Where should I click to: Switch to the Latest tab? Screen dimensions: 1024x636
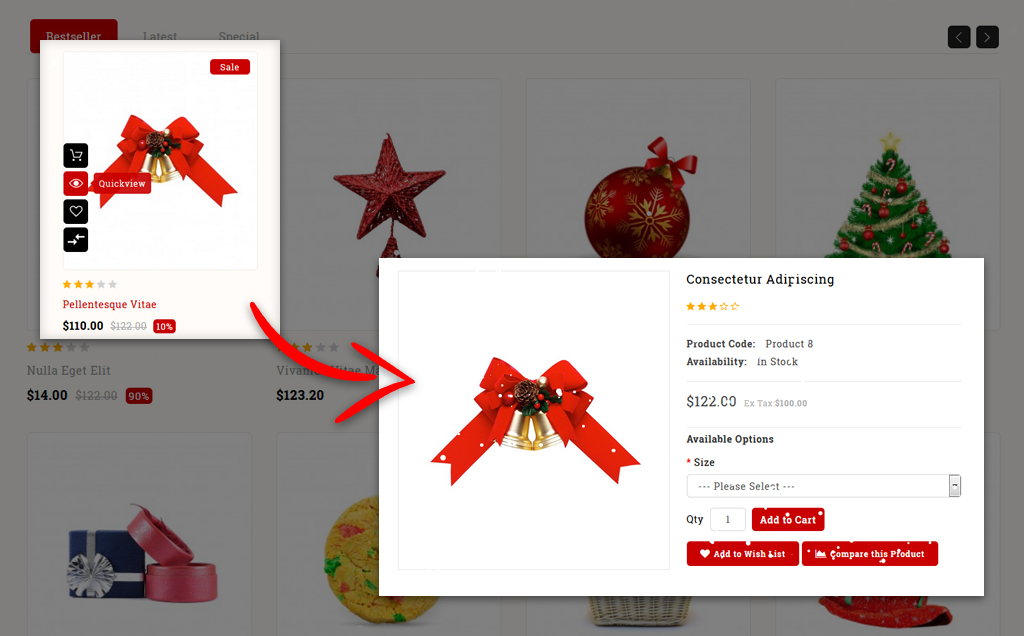point(160,37)
